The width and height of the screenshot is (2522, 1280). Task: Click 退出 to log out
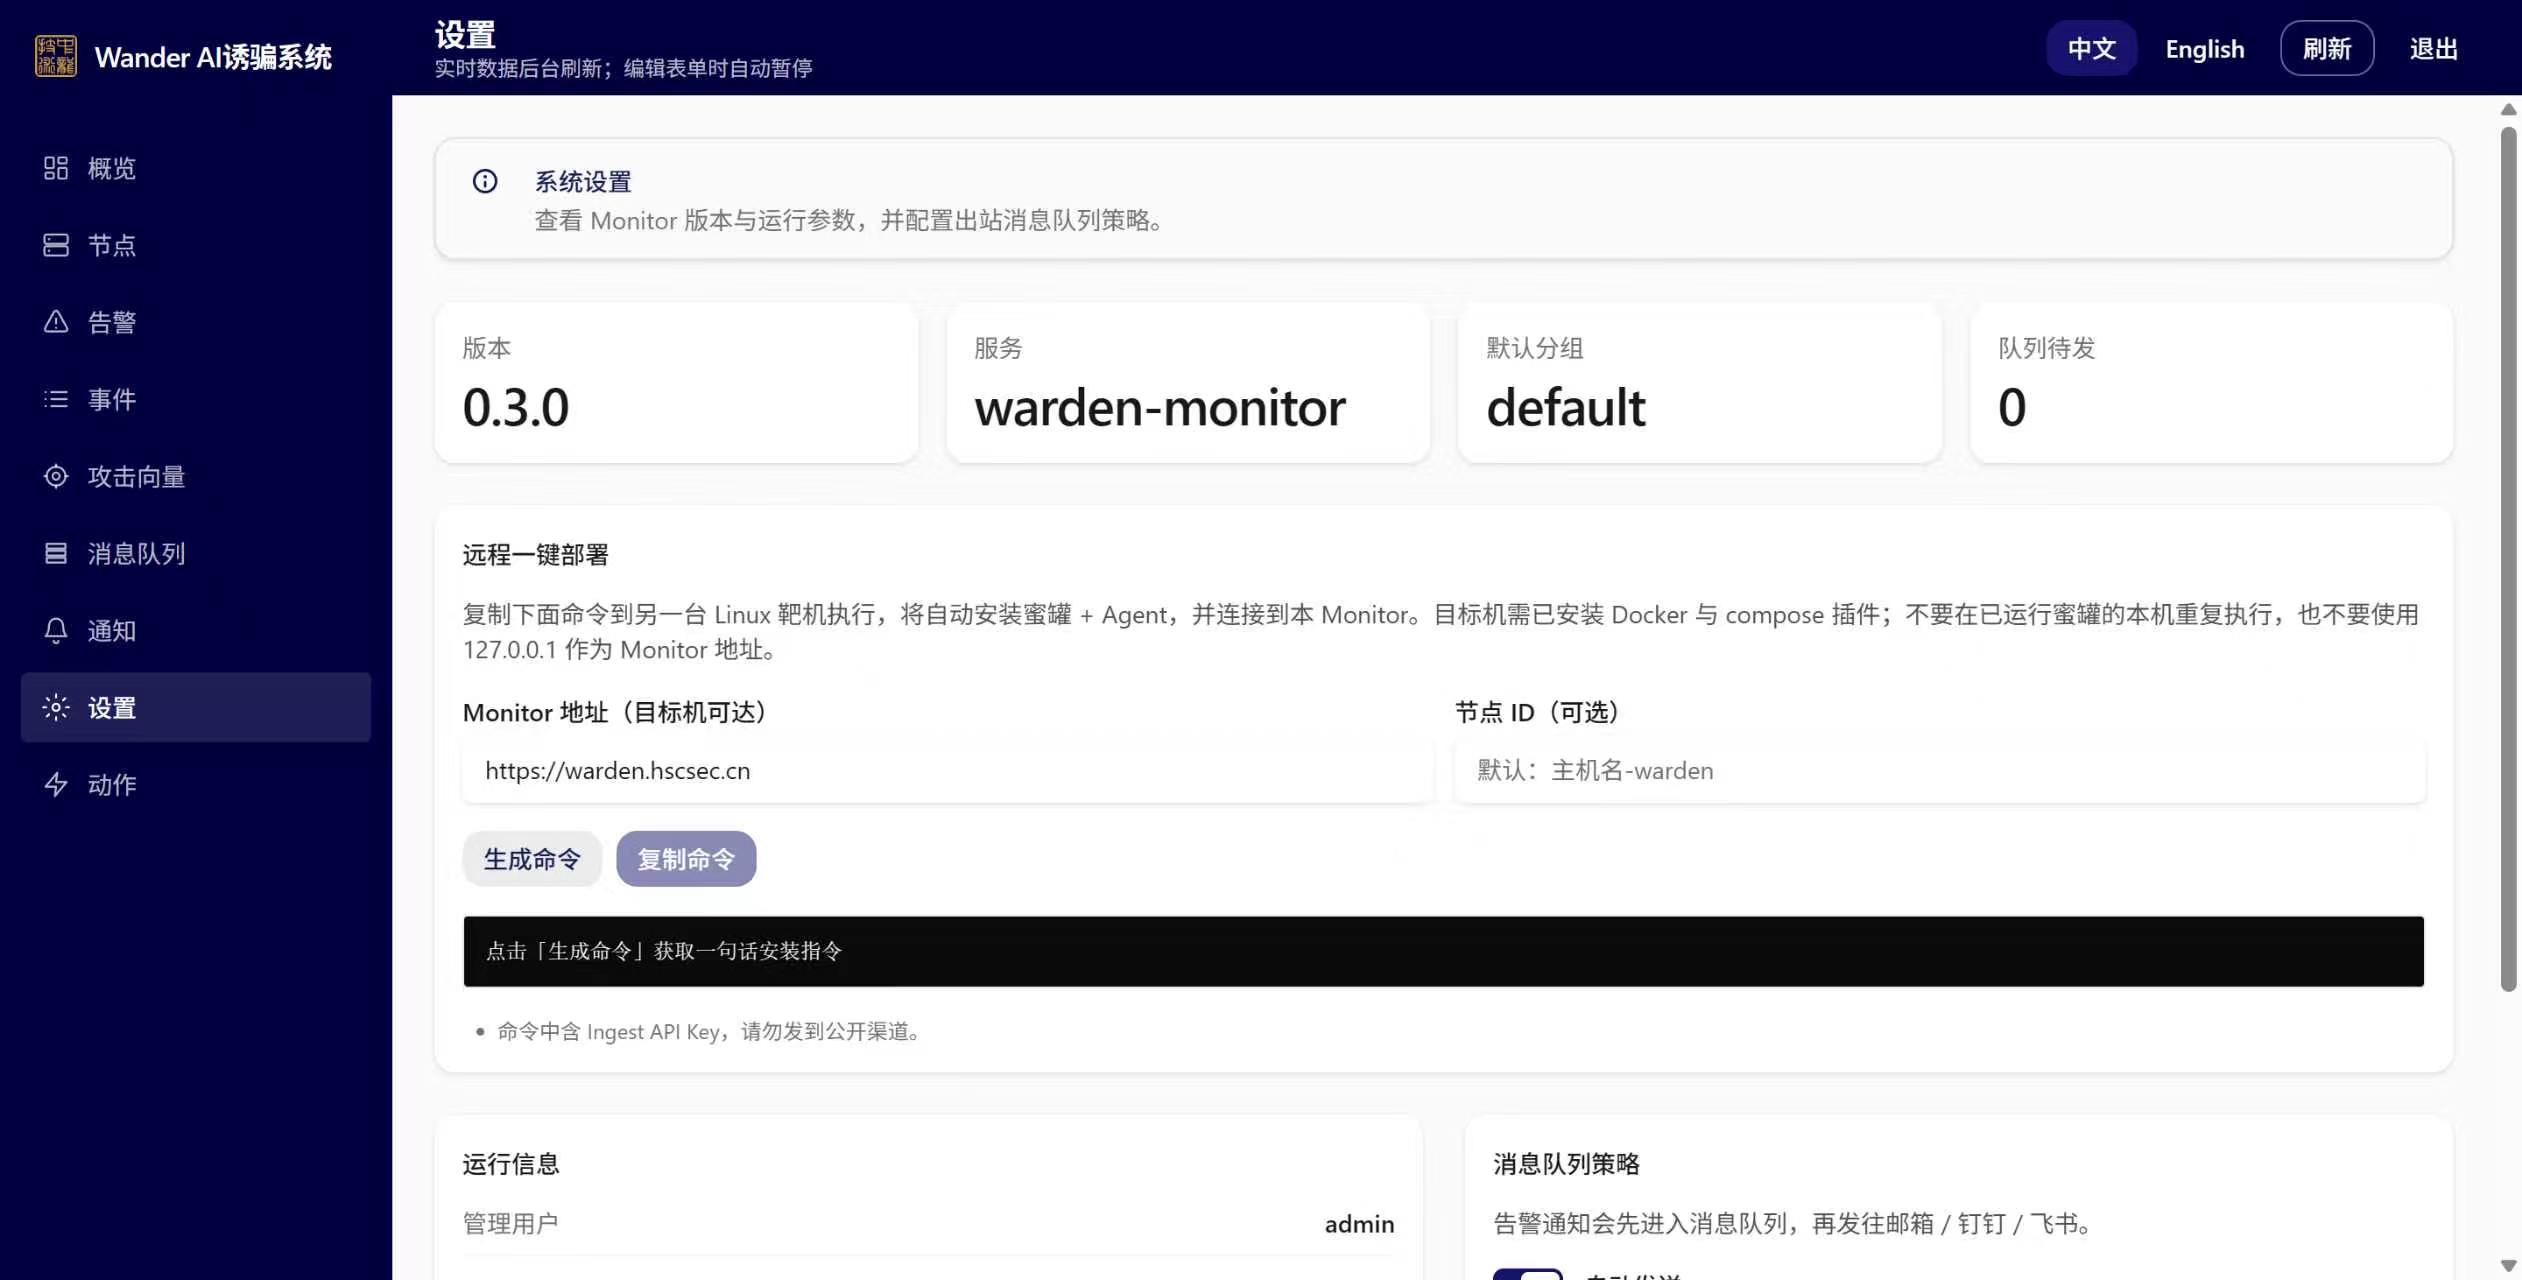coord(2433,48)
